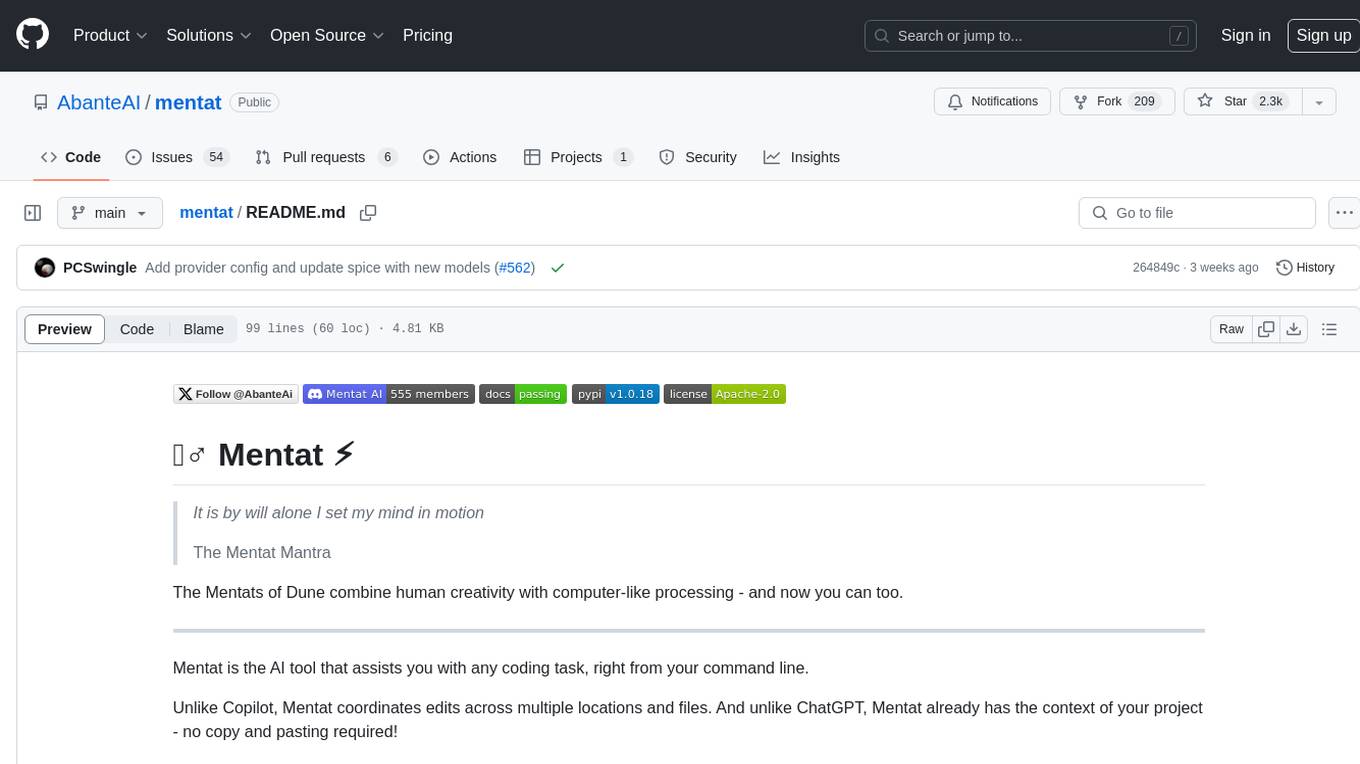Click the docs passing badge

[523, 394]
